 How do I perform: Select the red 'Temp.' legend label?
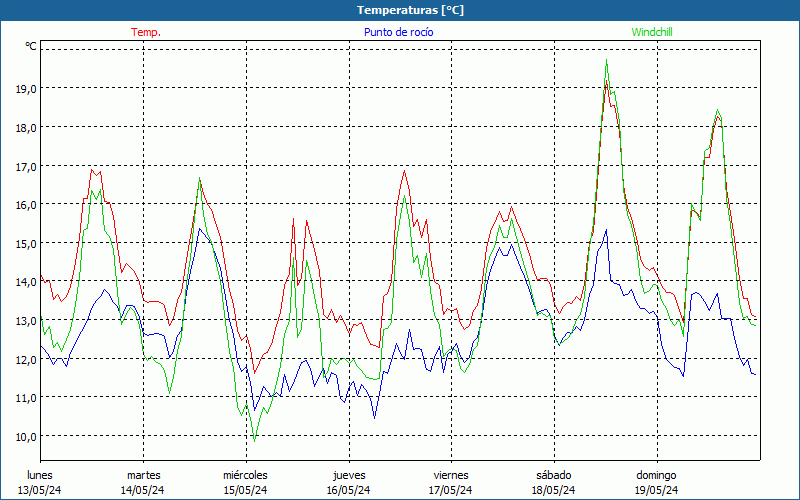tap(146, 32)
